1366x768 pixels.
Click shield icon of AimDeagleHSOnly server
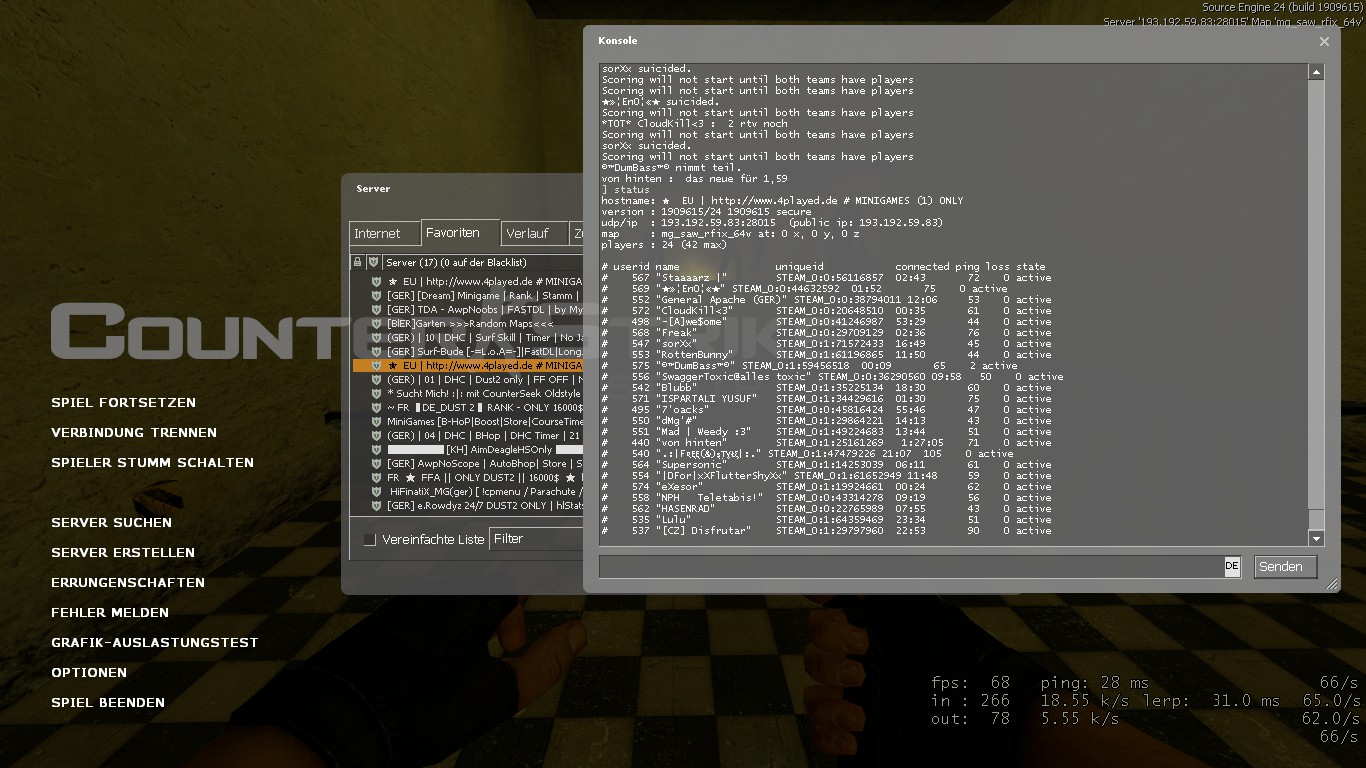coord(376,450)
